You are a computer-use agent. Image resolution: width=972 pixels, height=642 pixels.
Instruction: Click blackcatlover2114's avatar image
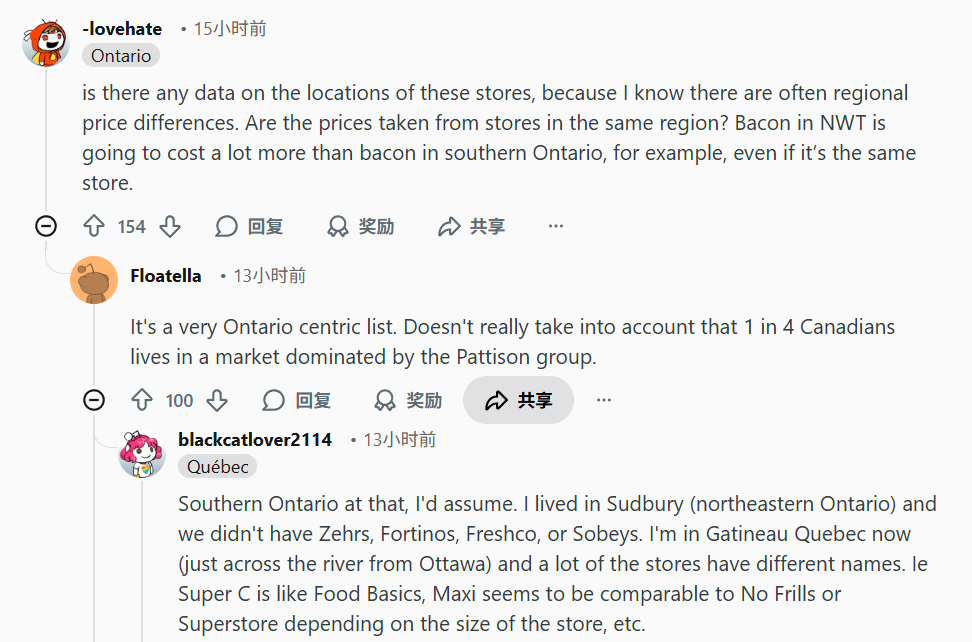142,454
